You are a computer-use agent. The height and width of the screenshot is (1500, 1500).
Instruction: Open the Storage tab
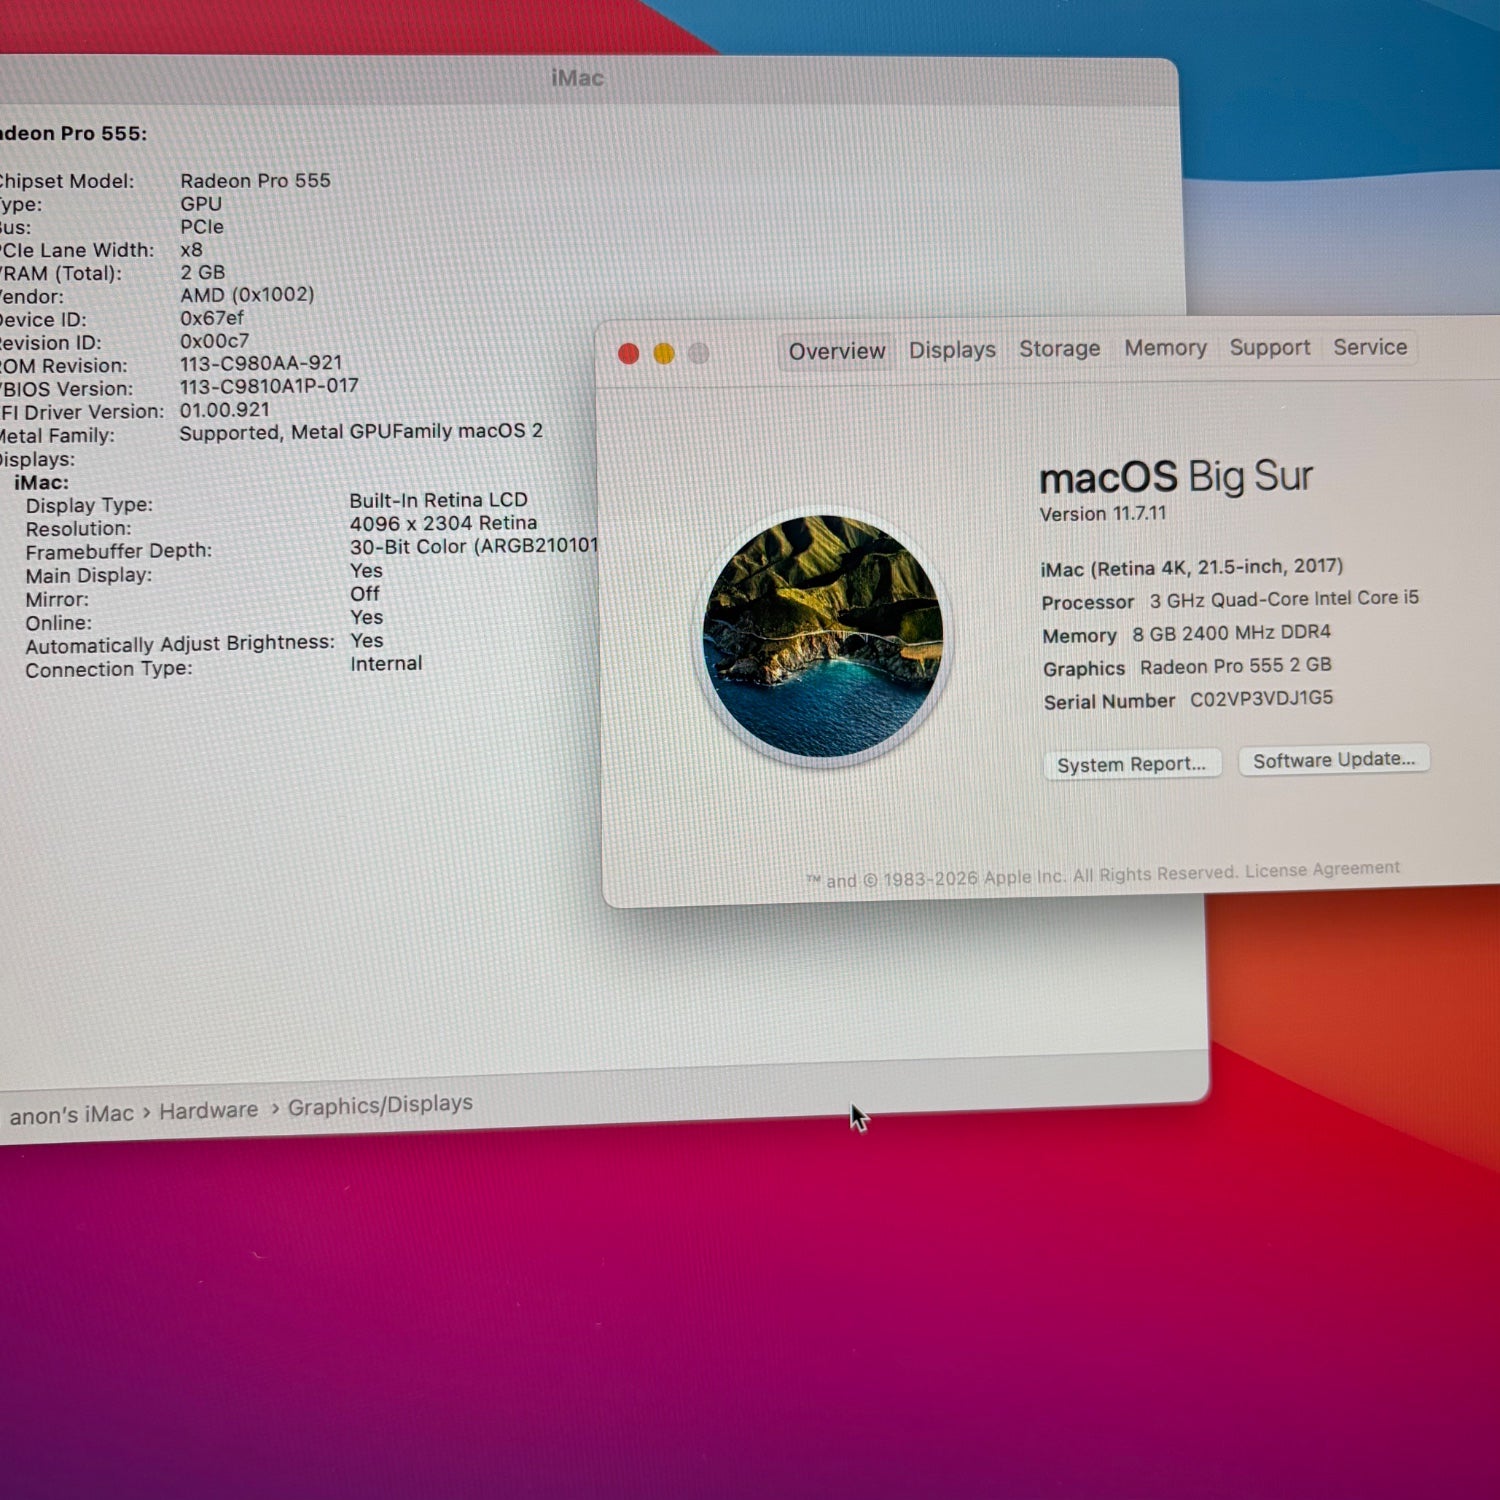tap(1059, 349)
